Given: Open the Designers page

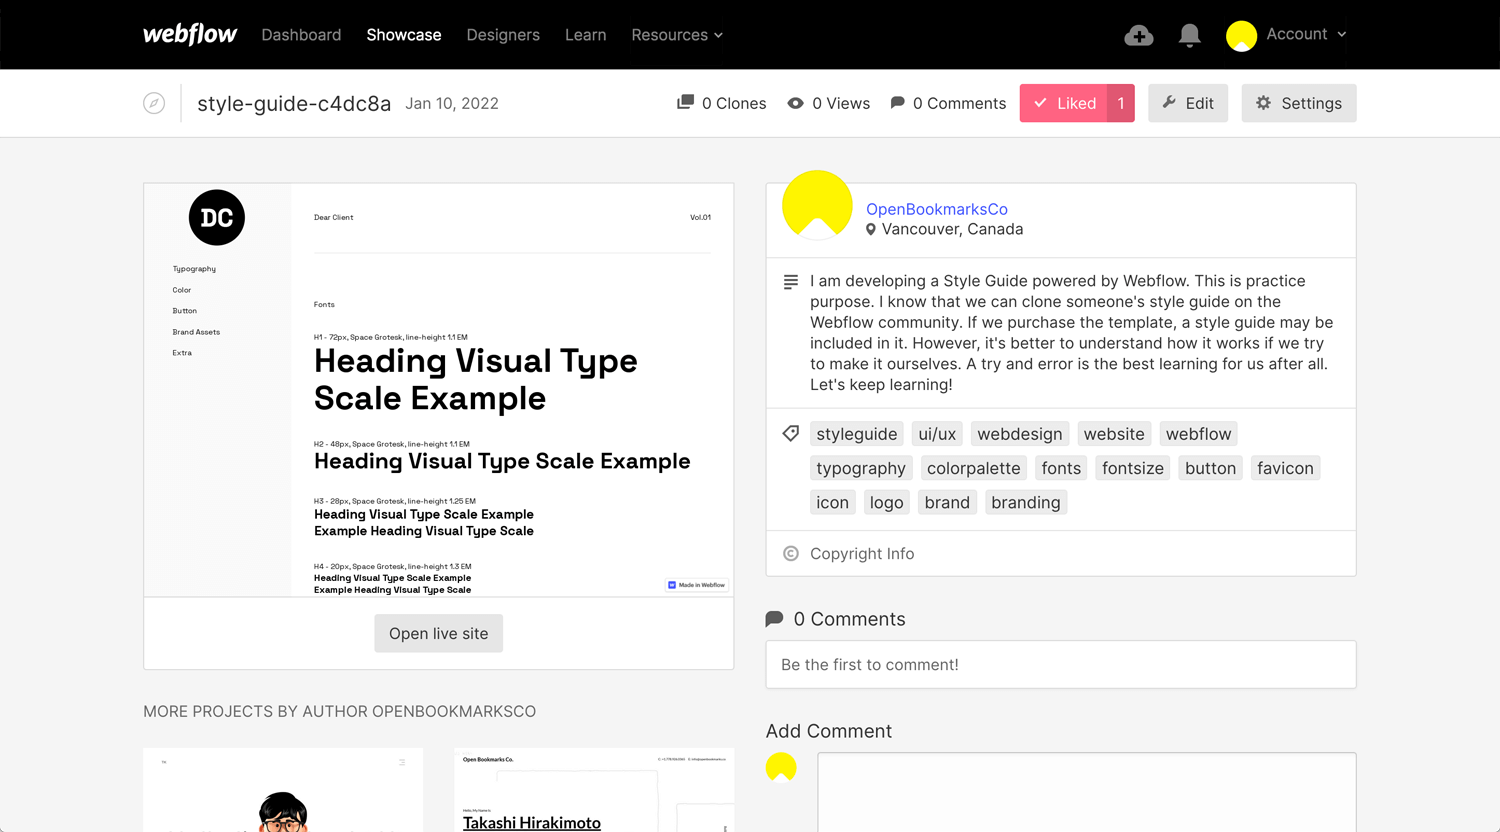Looking at the screenshot, I should point(503,35).
